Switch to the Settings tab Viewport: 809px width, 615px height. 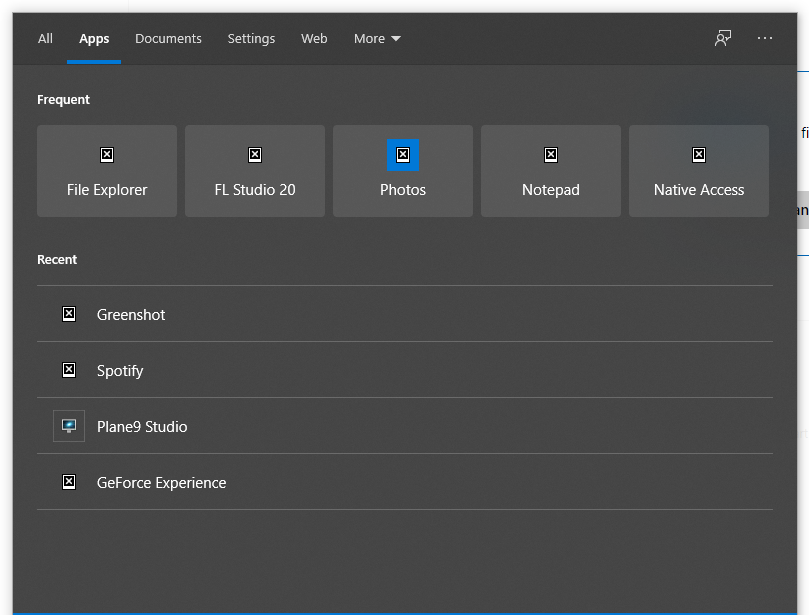tap(251, 38)
